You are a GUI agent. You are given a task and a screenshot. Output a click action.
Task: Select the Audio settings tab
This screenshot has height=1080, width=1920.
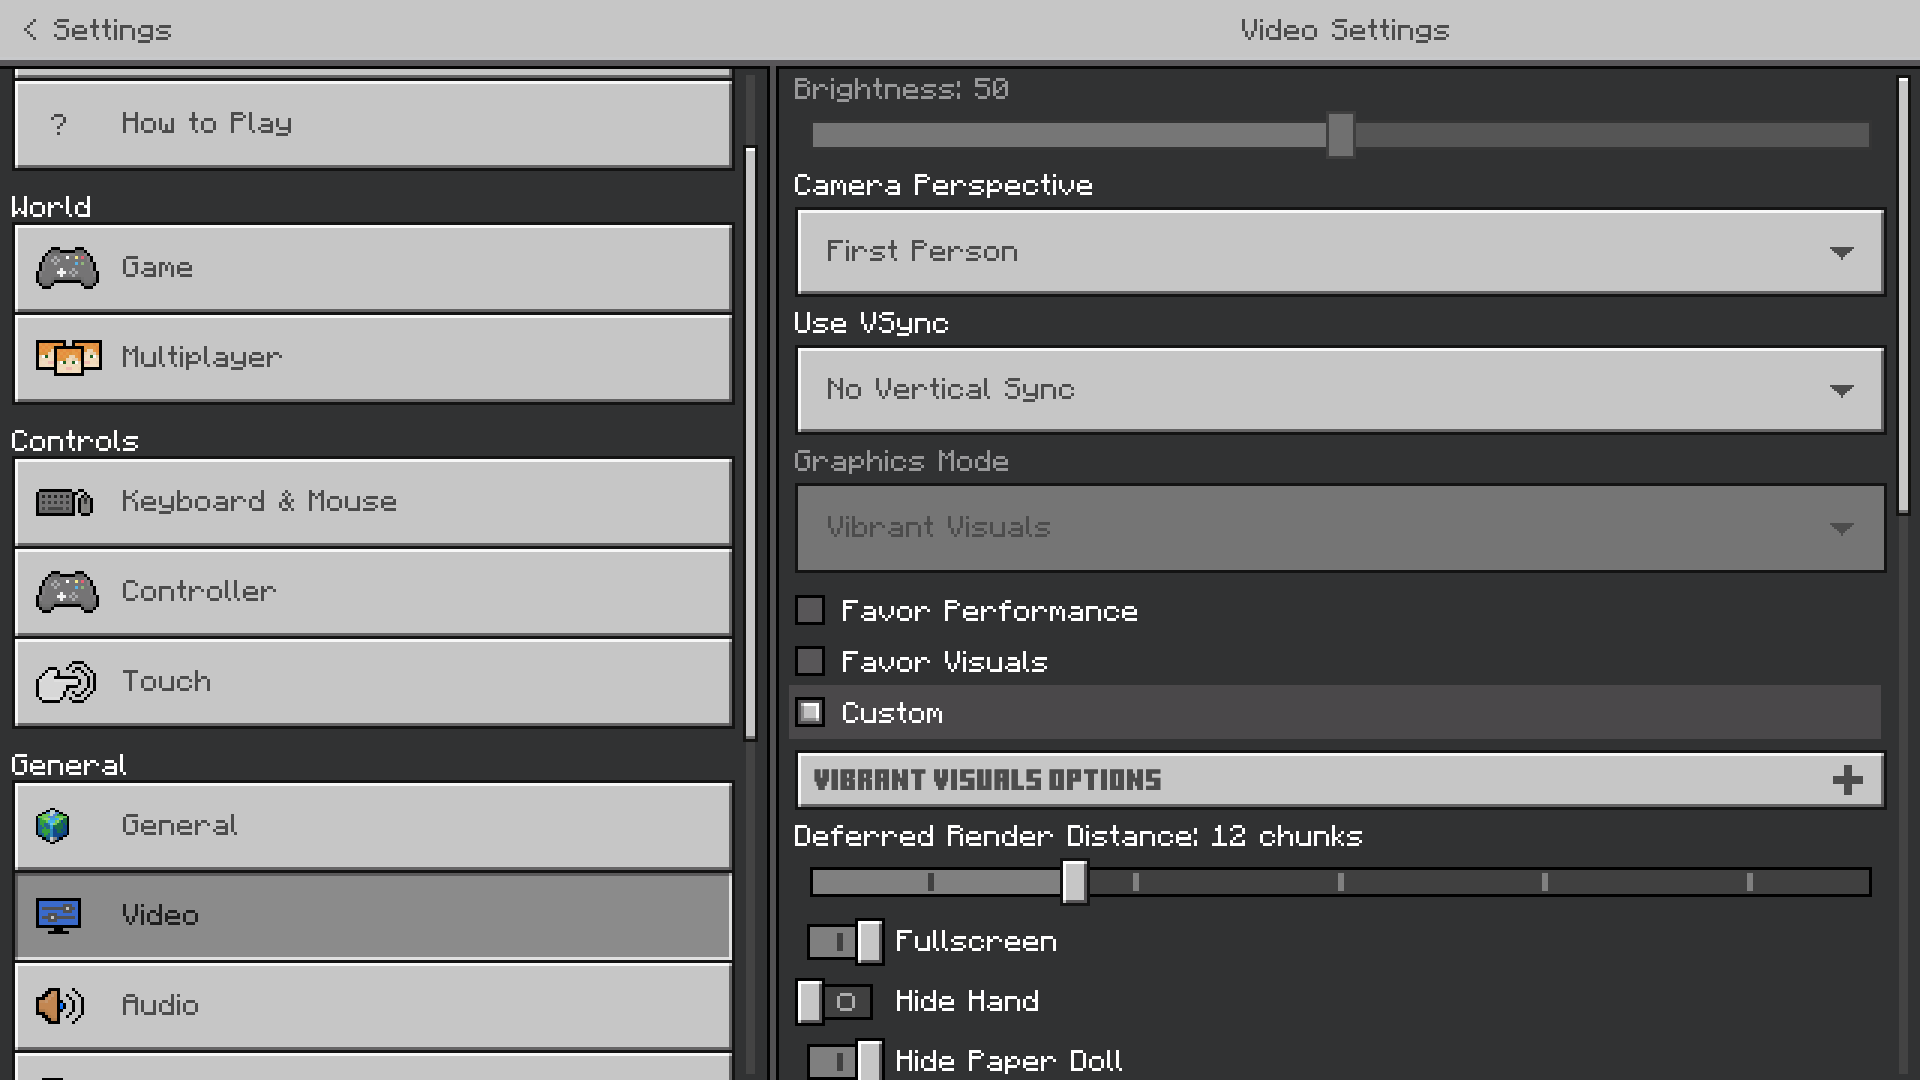[x=373, y=1006]
